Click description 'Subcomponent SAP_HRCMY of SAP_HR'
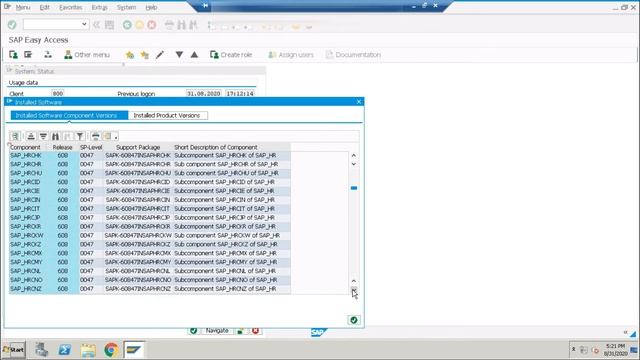The width and height of the screenshot is (640, 360). pos(226,262)
